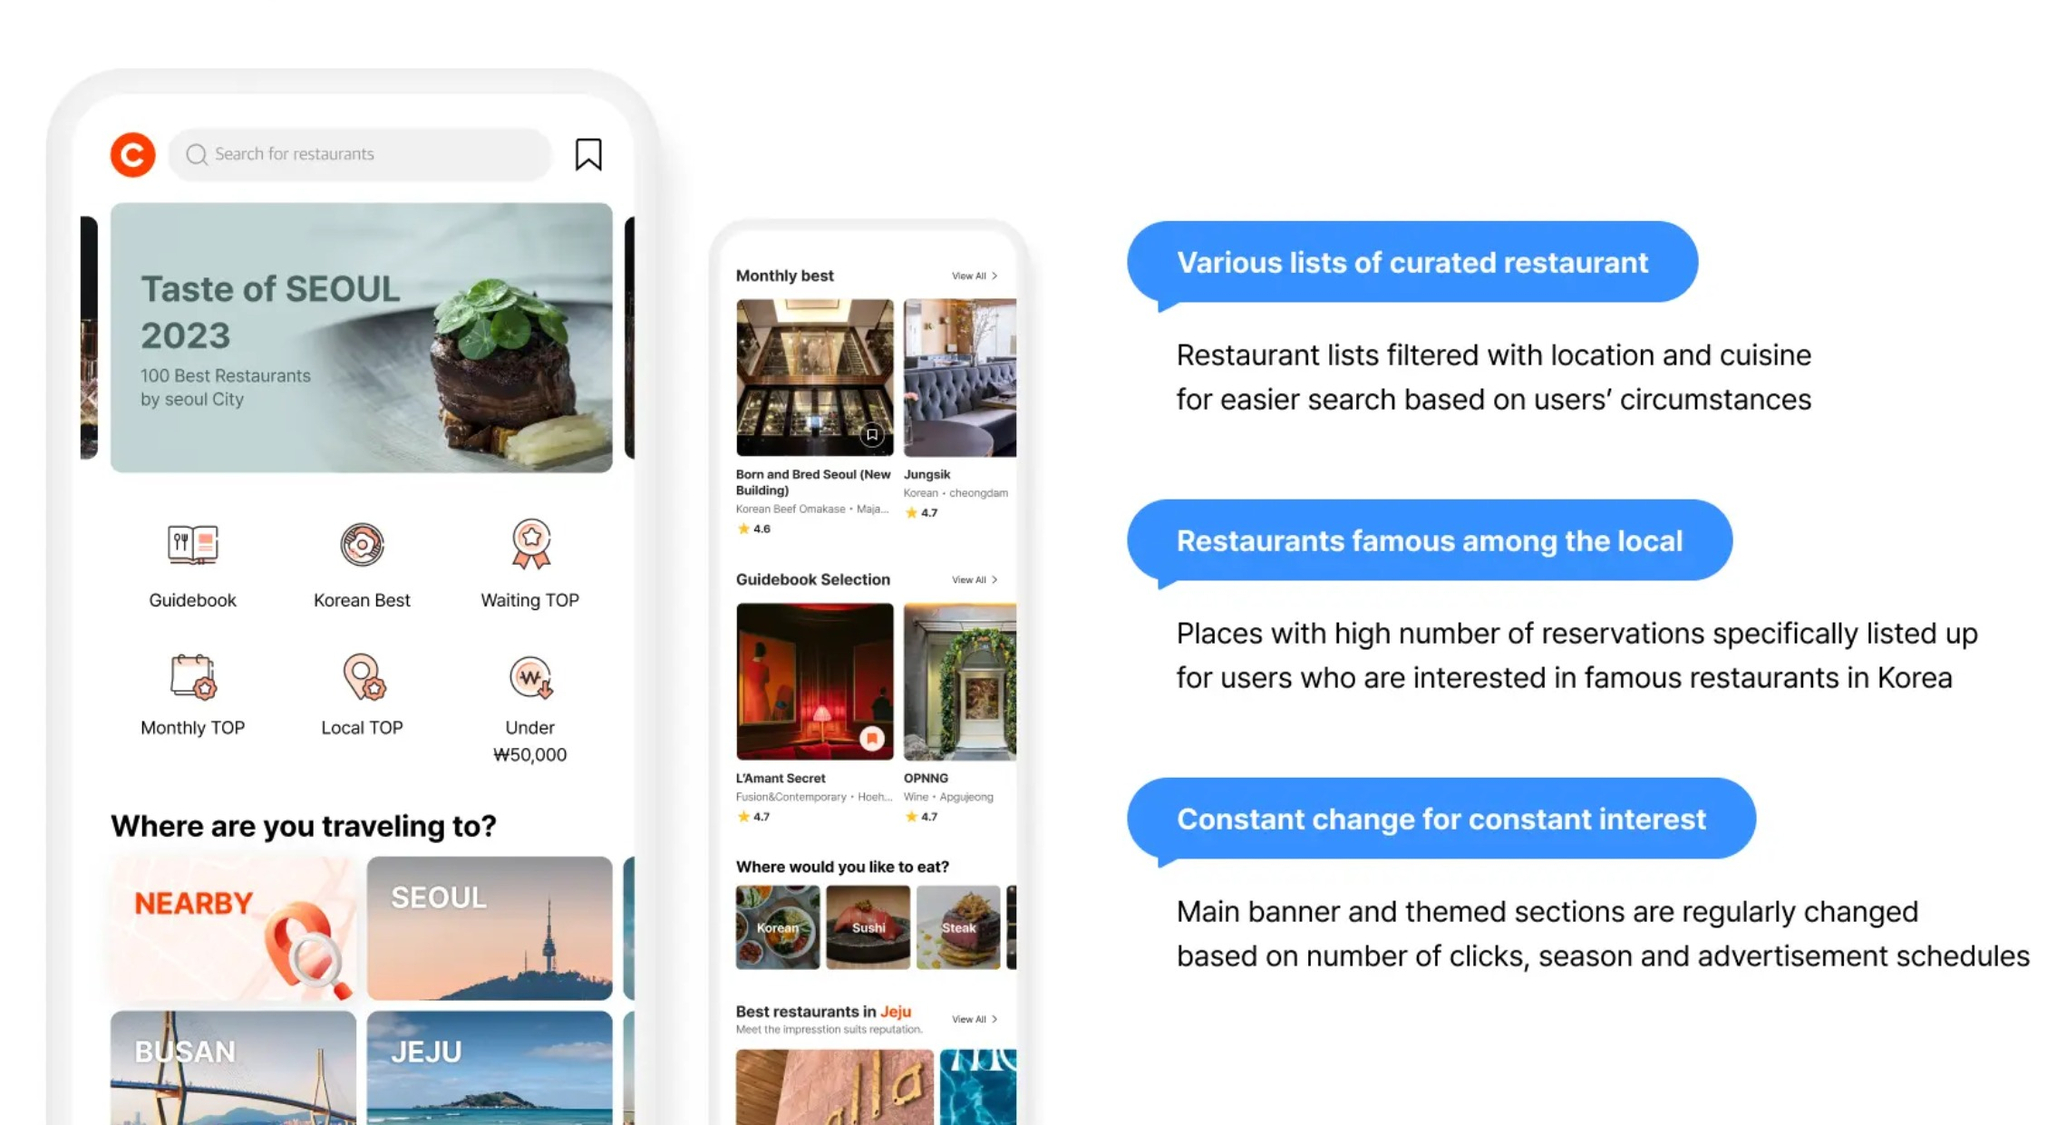Tap the orange C app logo
Screen dimensions: 2047x1125
point(132,155)
